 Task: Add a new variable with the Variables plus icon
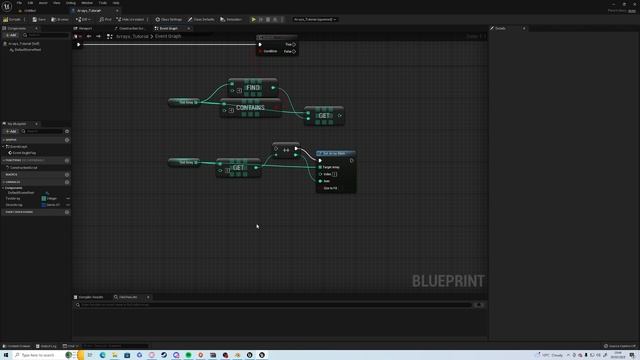pyautogui.click(x=67, y=182)
